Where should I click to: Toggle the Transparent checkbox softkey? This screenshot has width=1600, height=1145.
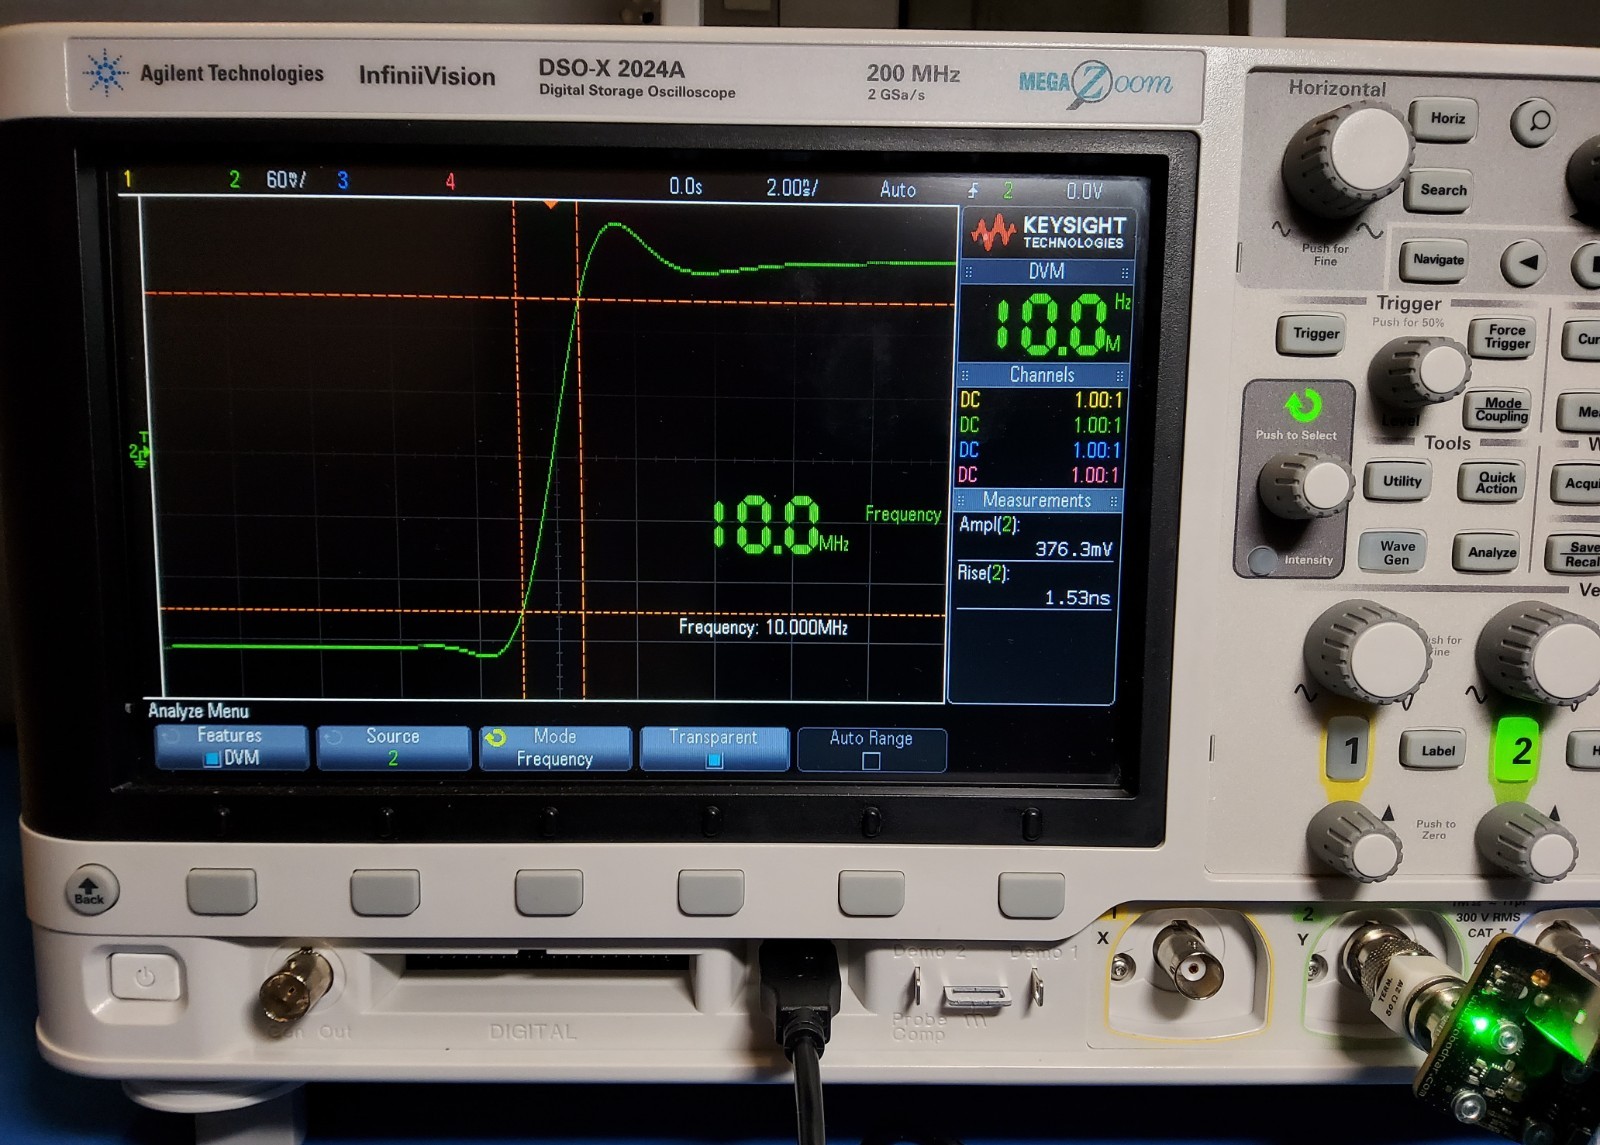[x=713, y=748]
